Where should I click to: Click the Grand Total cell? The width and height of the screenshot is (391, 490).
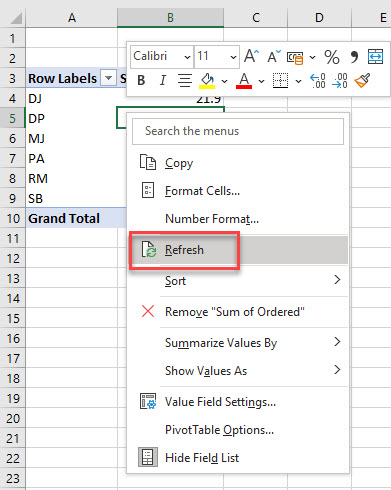[71, 218]
